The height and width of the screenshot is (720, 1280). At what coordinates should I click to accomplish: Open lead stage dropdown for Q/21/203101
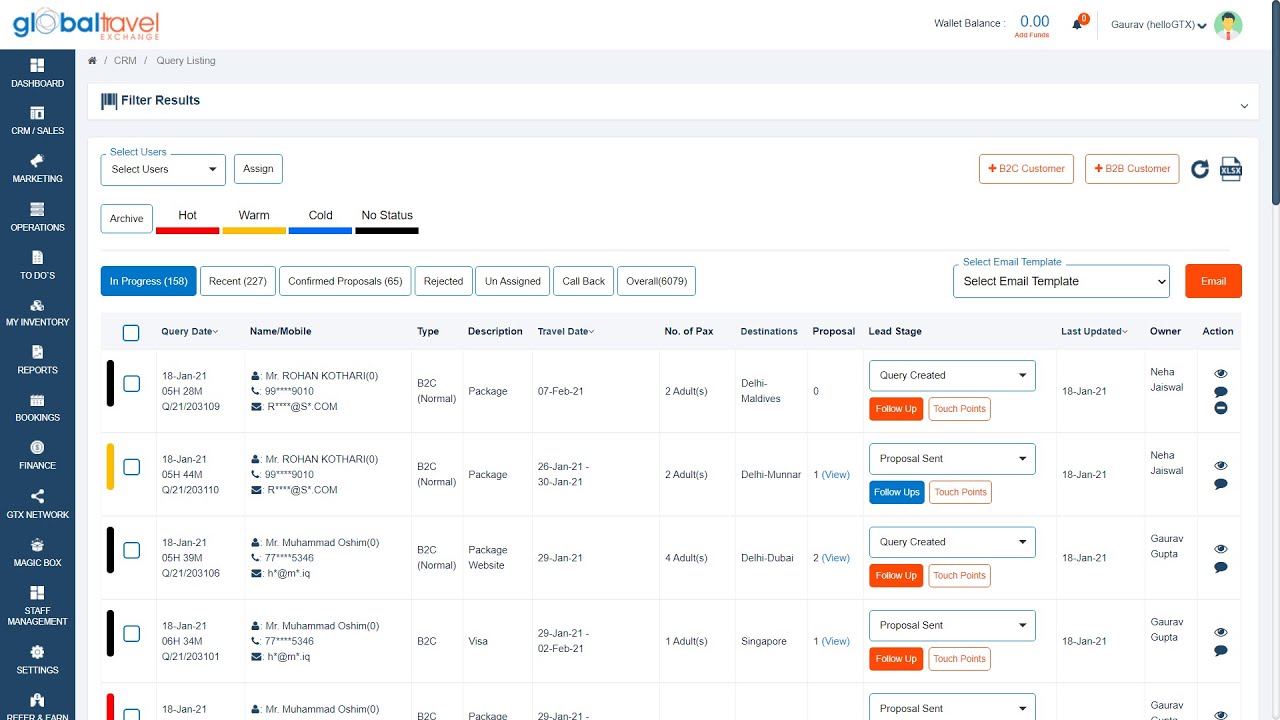tap(952, 625)
